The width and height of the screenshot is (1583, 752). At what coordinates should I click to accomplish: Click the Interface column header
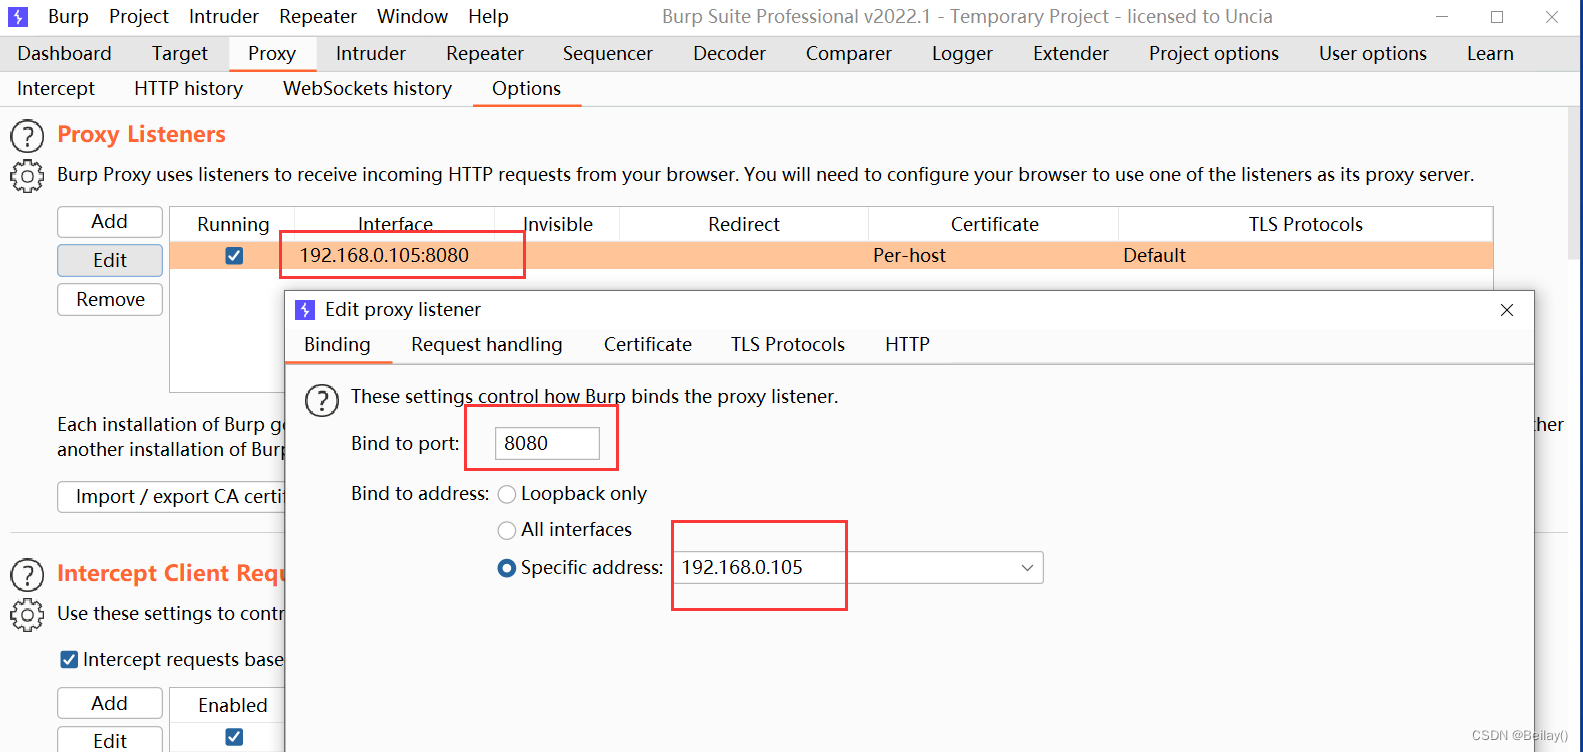pyautogui.click(x=395, y=224)
